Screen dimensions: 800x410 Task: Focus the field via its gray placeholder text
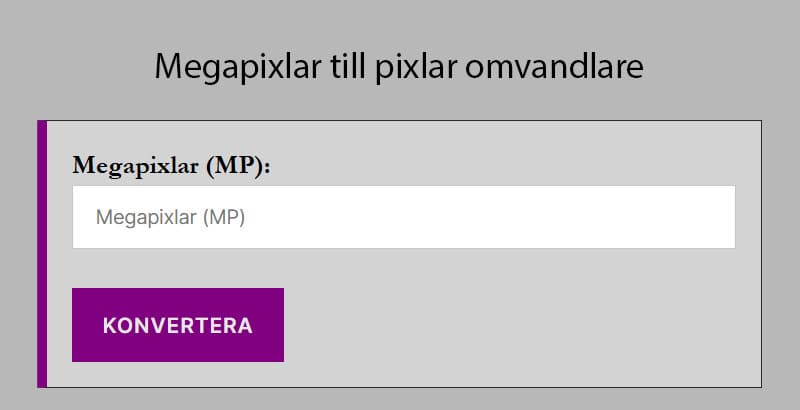[x=170, y=217]
